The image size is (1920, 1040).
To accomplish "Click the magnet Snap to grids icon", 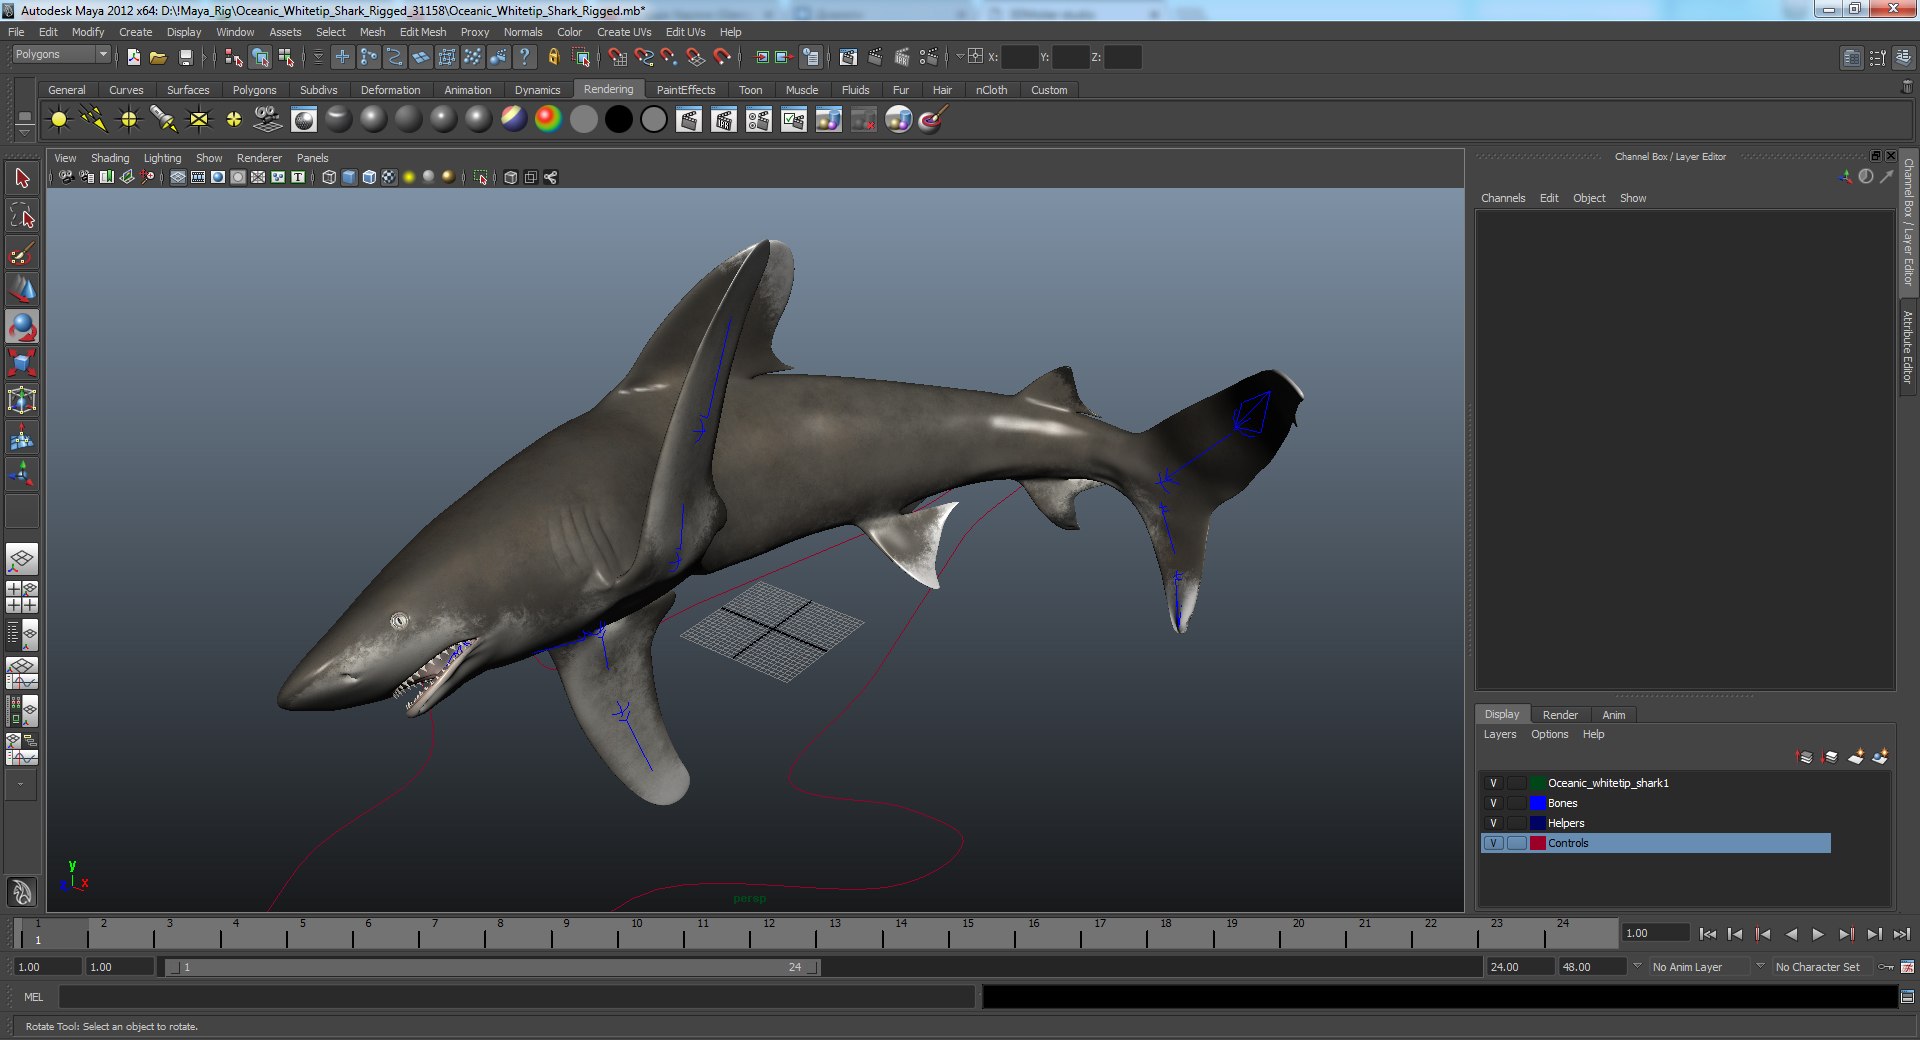I will pos(617,57).
